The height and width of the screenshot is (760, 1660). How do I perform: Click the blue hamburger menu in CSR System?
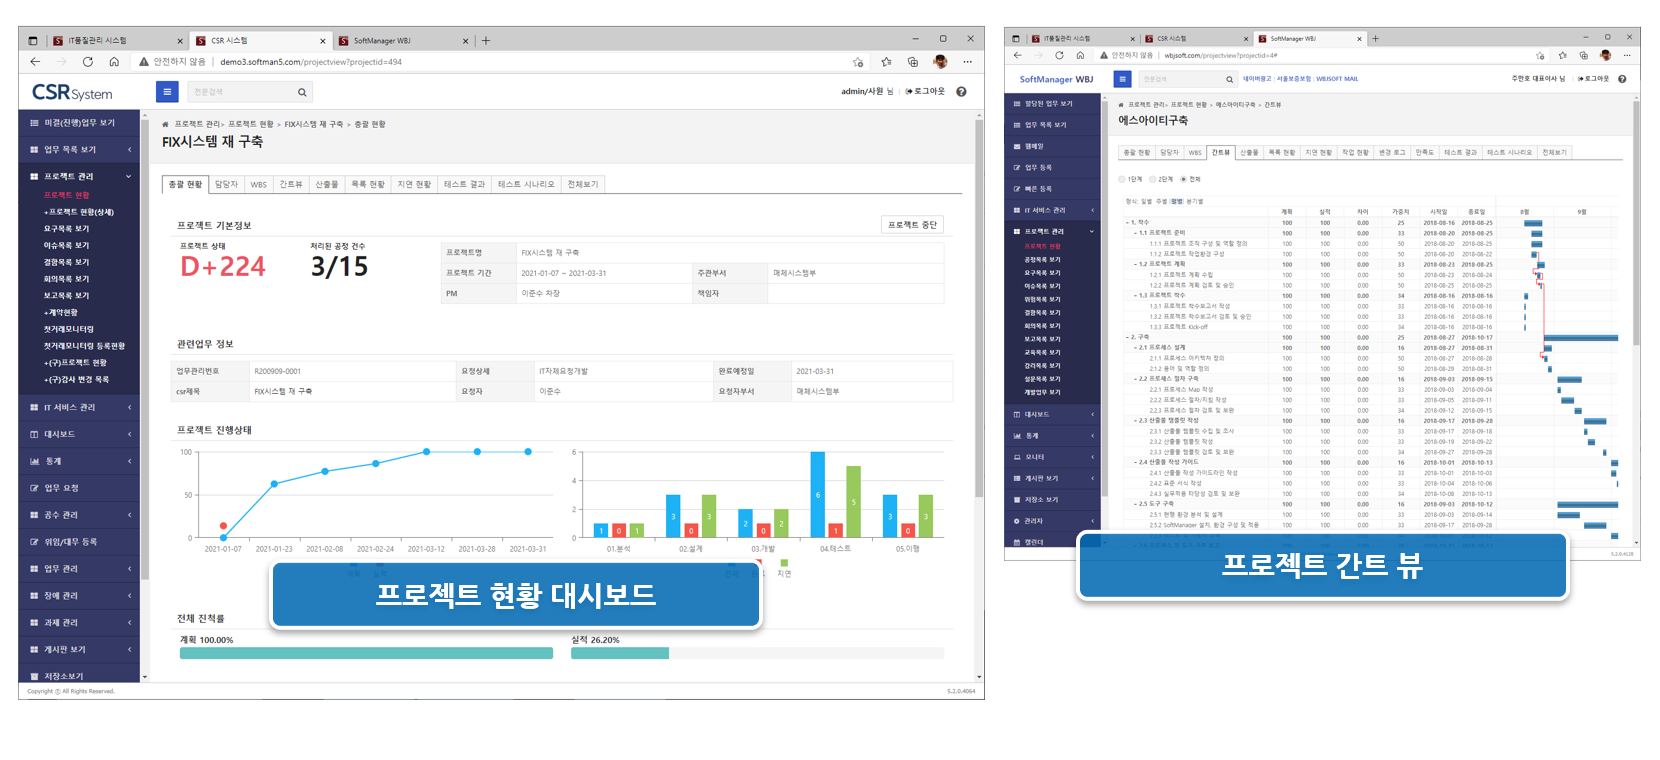[x=167, y=92]
